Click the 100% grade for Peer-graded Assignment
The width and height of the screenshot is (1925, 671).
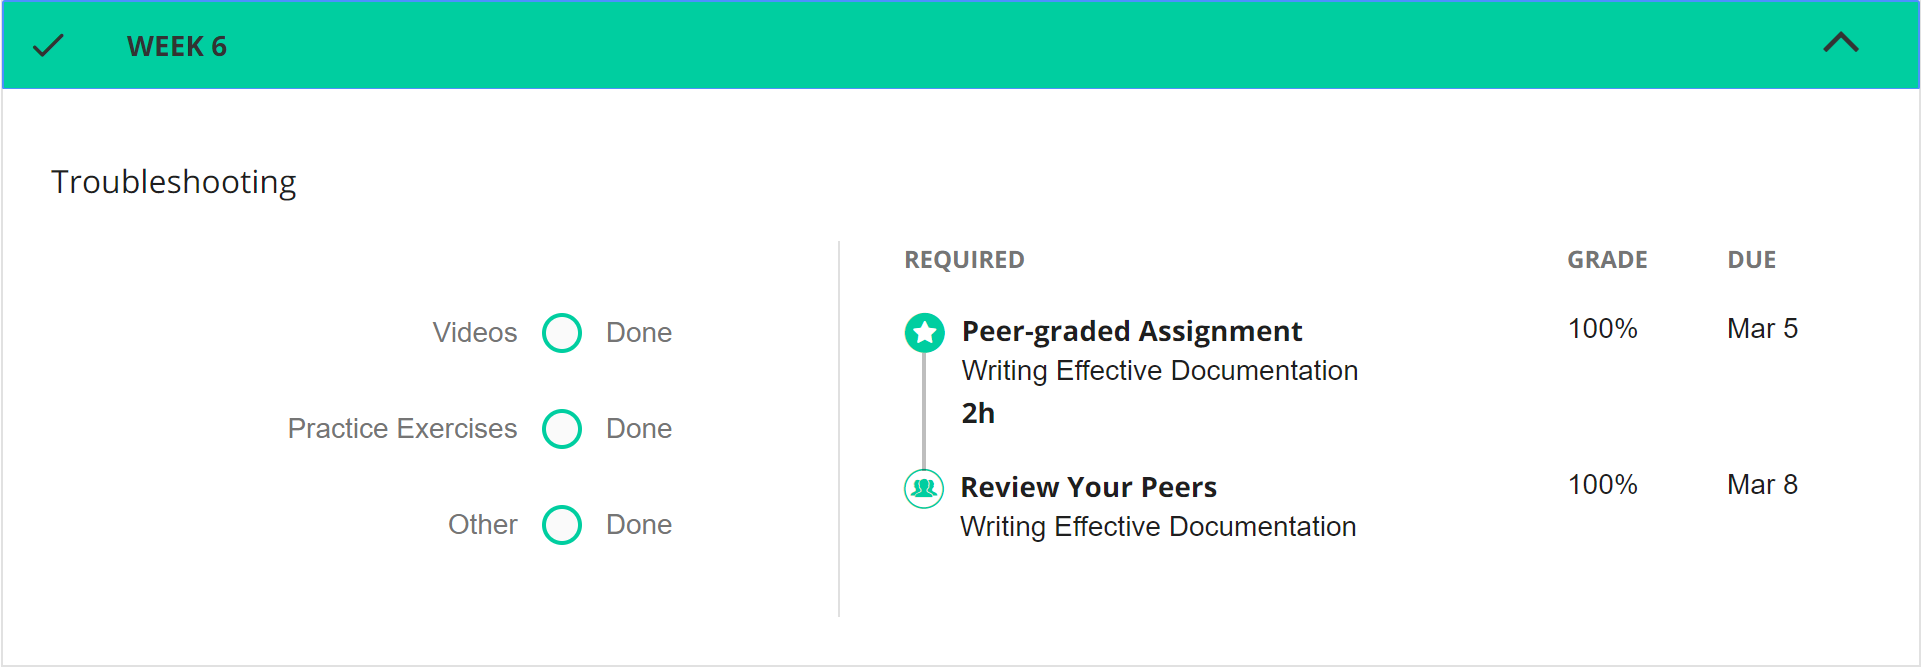1602,329
